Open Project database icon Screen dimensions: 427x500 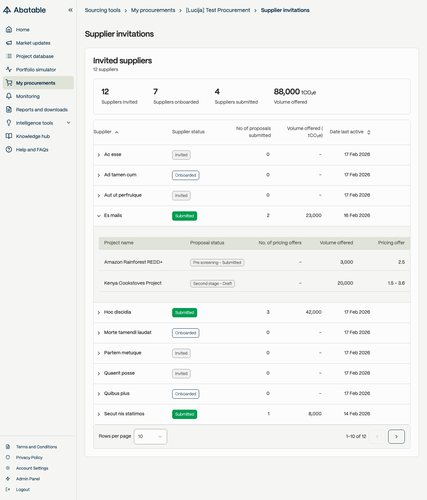9,56
